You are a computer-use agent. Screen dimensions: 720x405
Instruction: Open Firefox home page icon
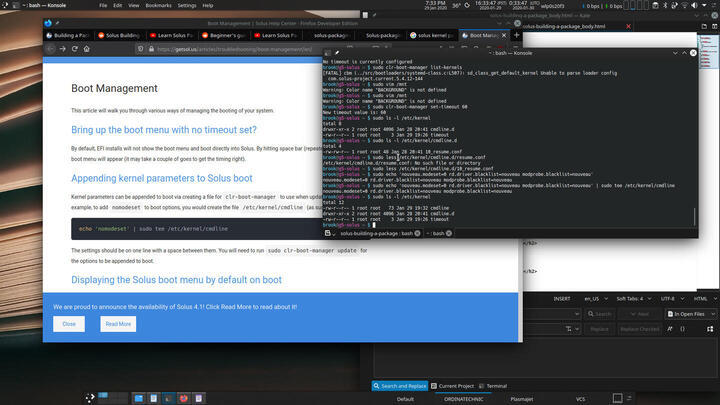point(86,49)
